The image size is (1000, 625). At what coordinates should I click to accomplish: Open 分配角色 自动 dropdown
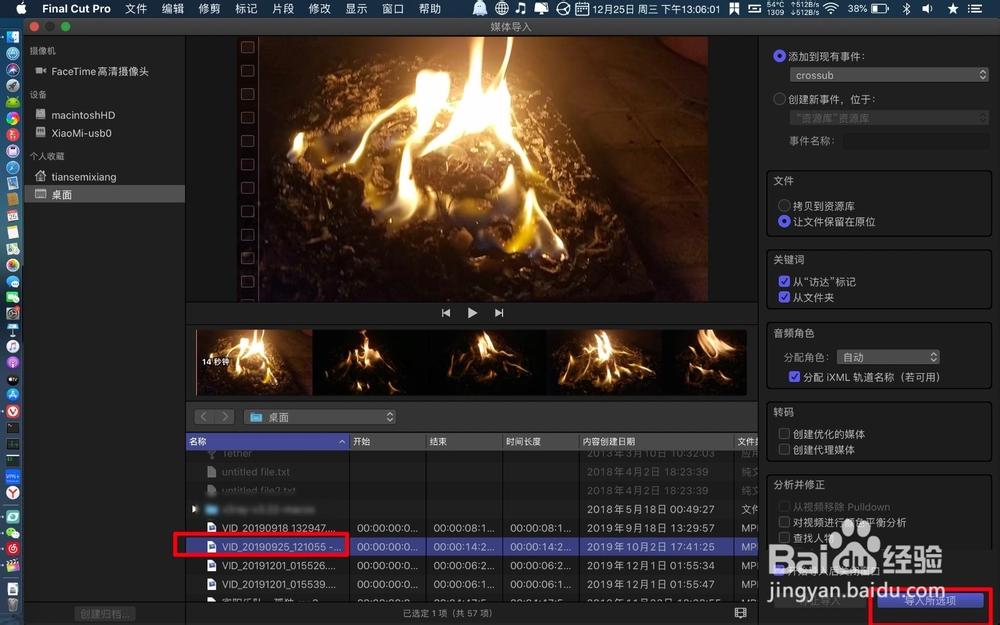[889, 357]
